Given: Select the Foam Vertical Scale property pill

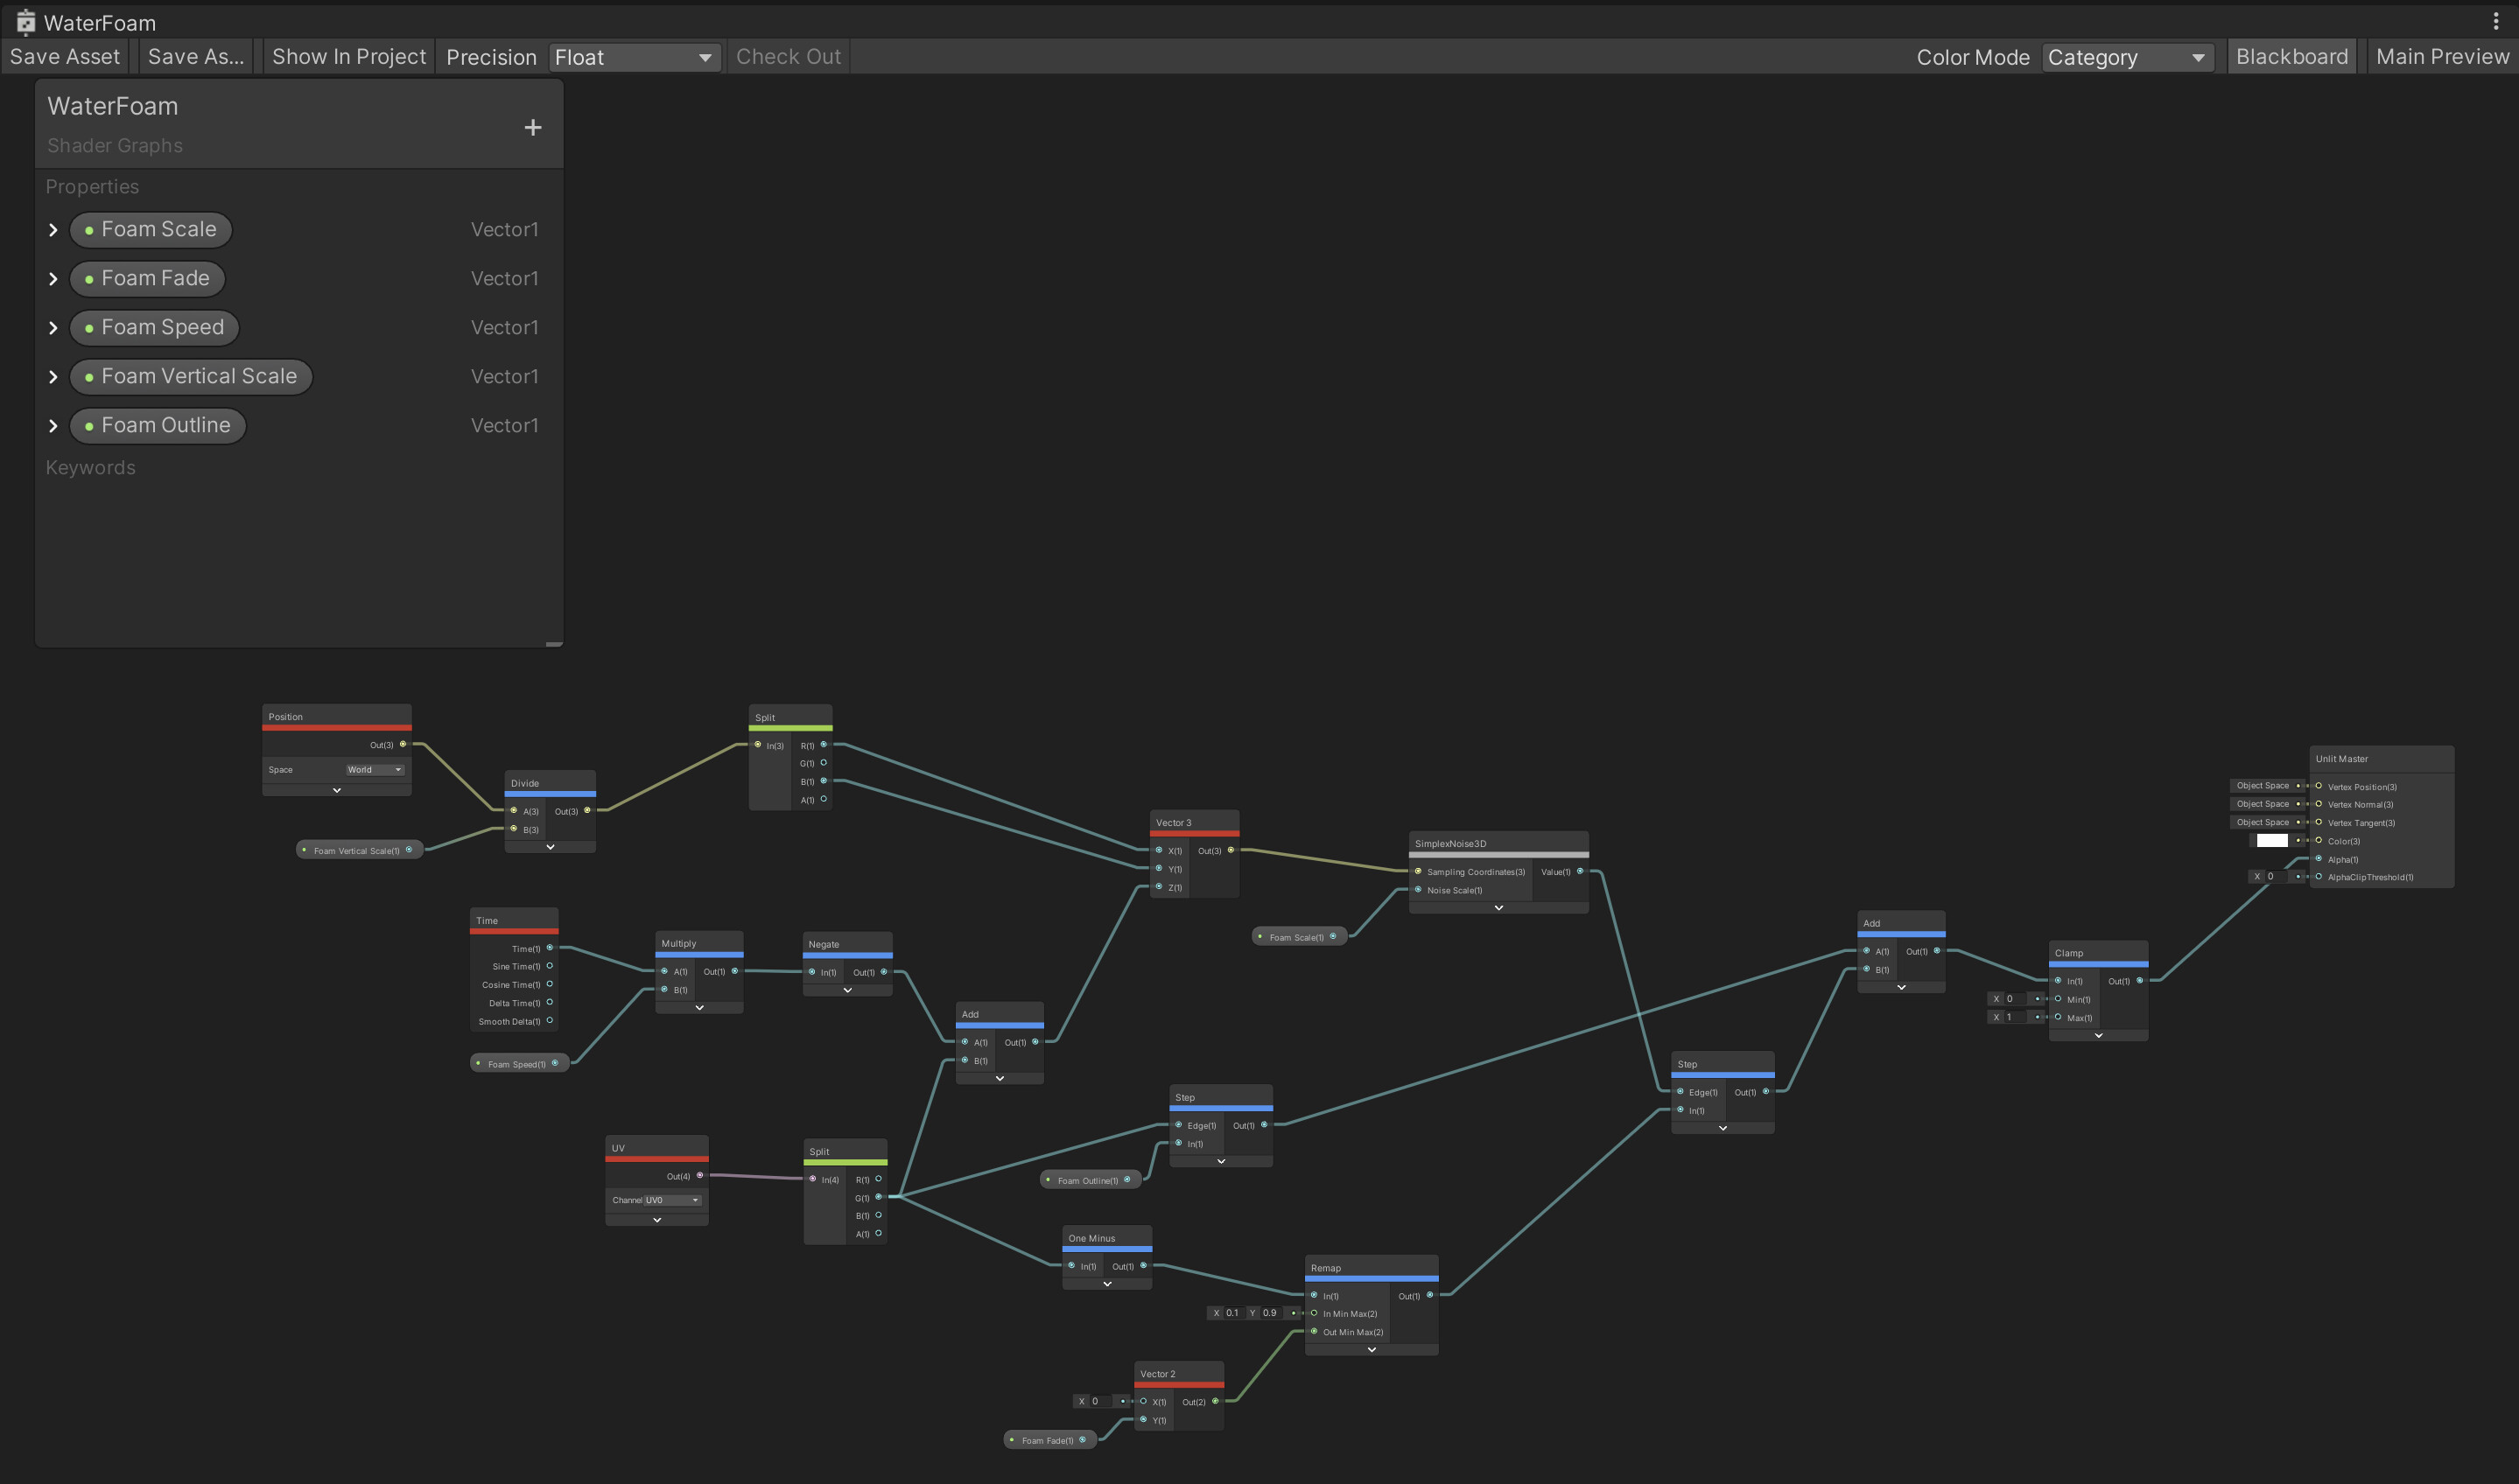Looking at the screenshot, I should point(191,376).
